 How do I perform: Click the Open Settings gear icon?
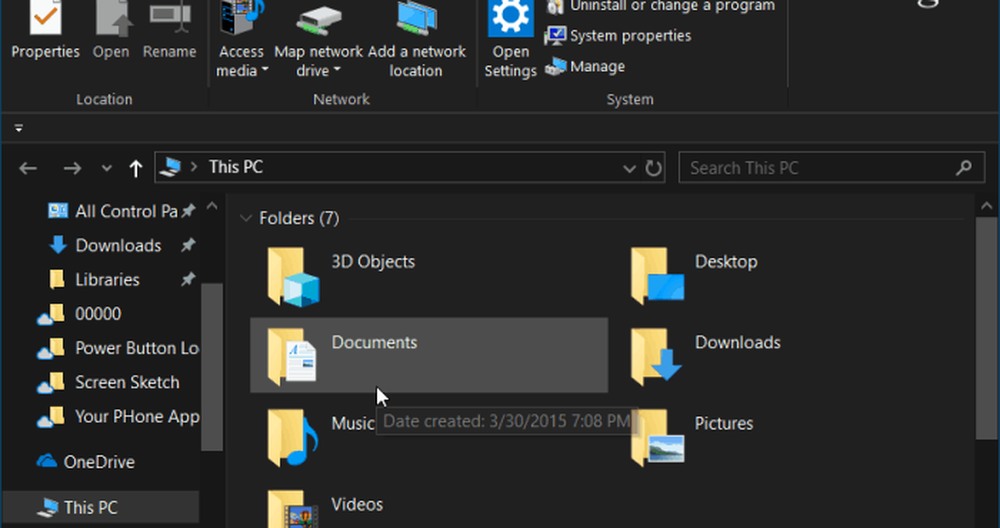(511, 20)
